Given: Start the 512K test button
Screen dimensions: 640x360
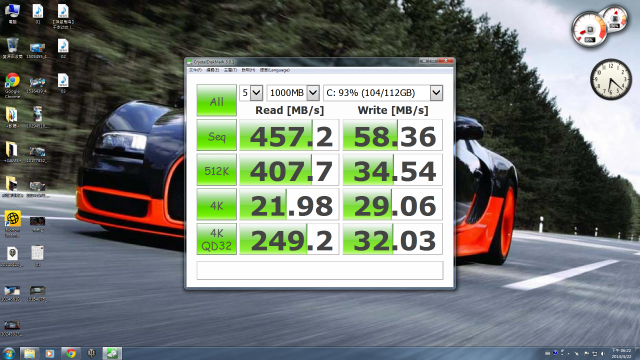Looking at the screenshot, I should click(216, 170).
